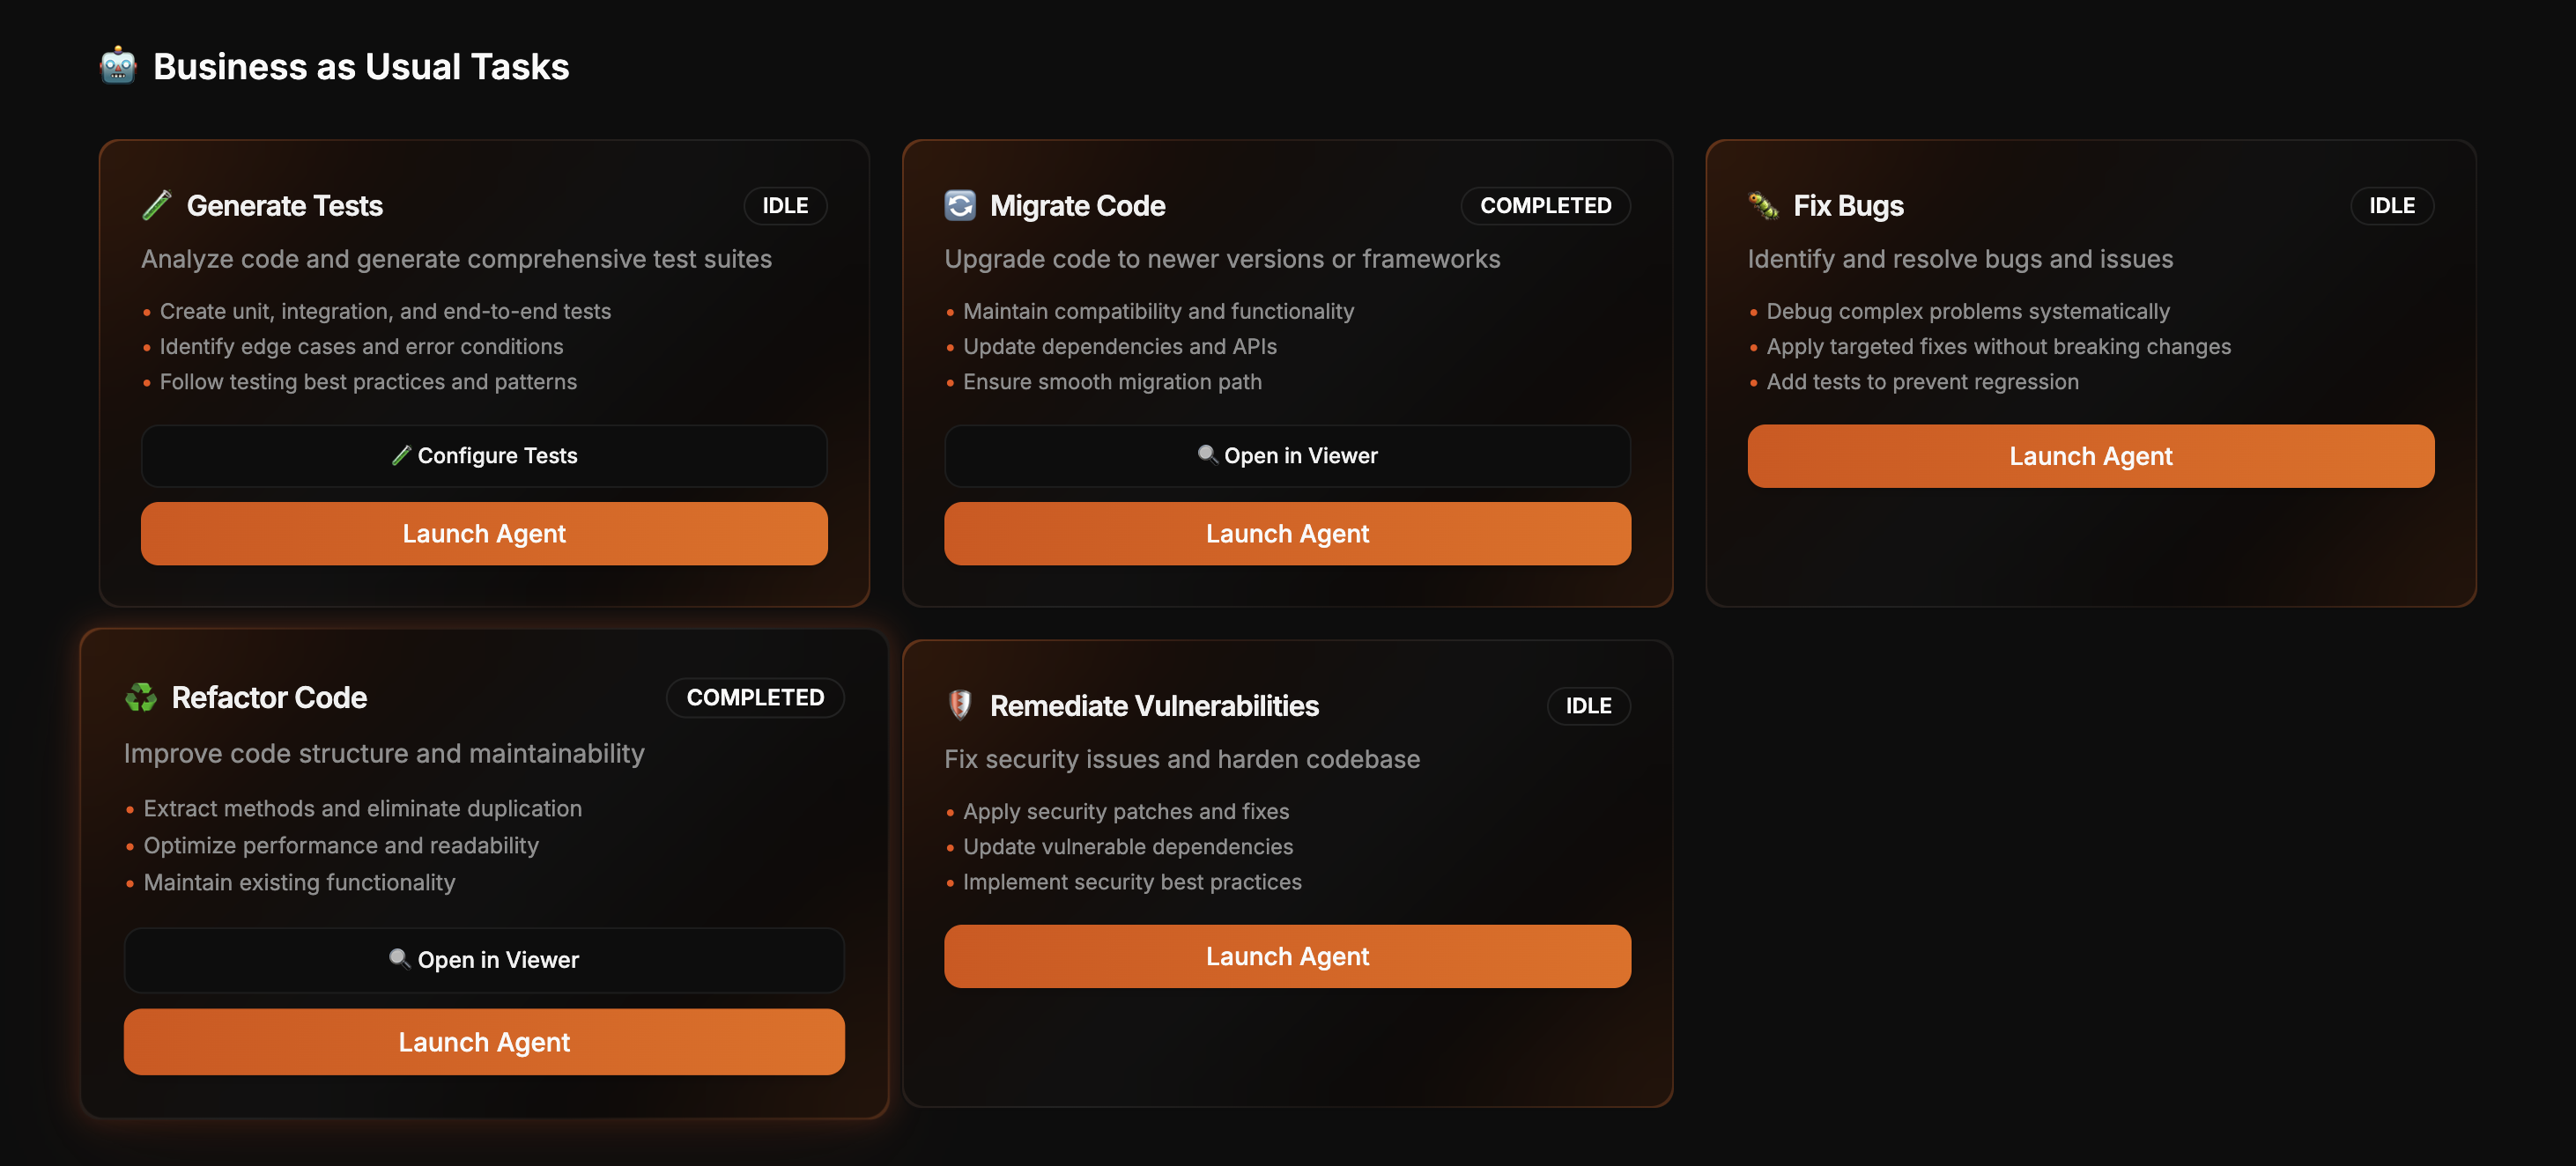Open Migrate Code in Viewer

point(1287,455)
